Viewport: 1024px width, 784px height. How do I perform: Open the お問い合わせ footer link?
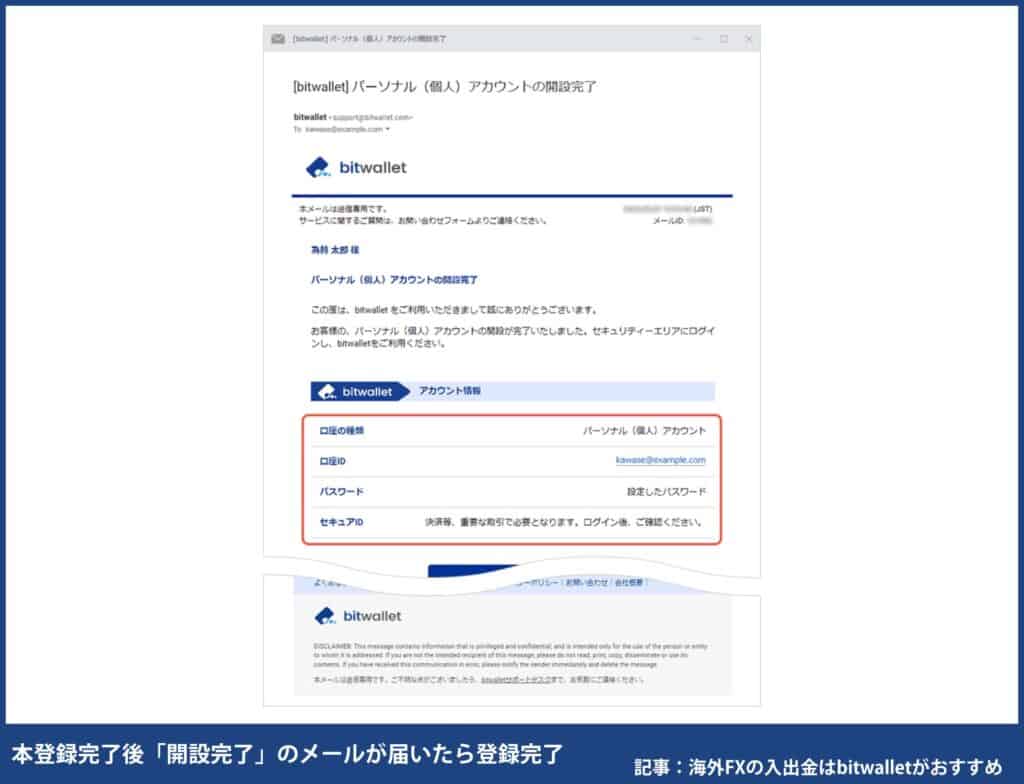(x=586, y=582)
